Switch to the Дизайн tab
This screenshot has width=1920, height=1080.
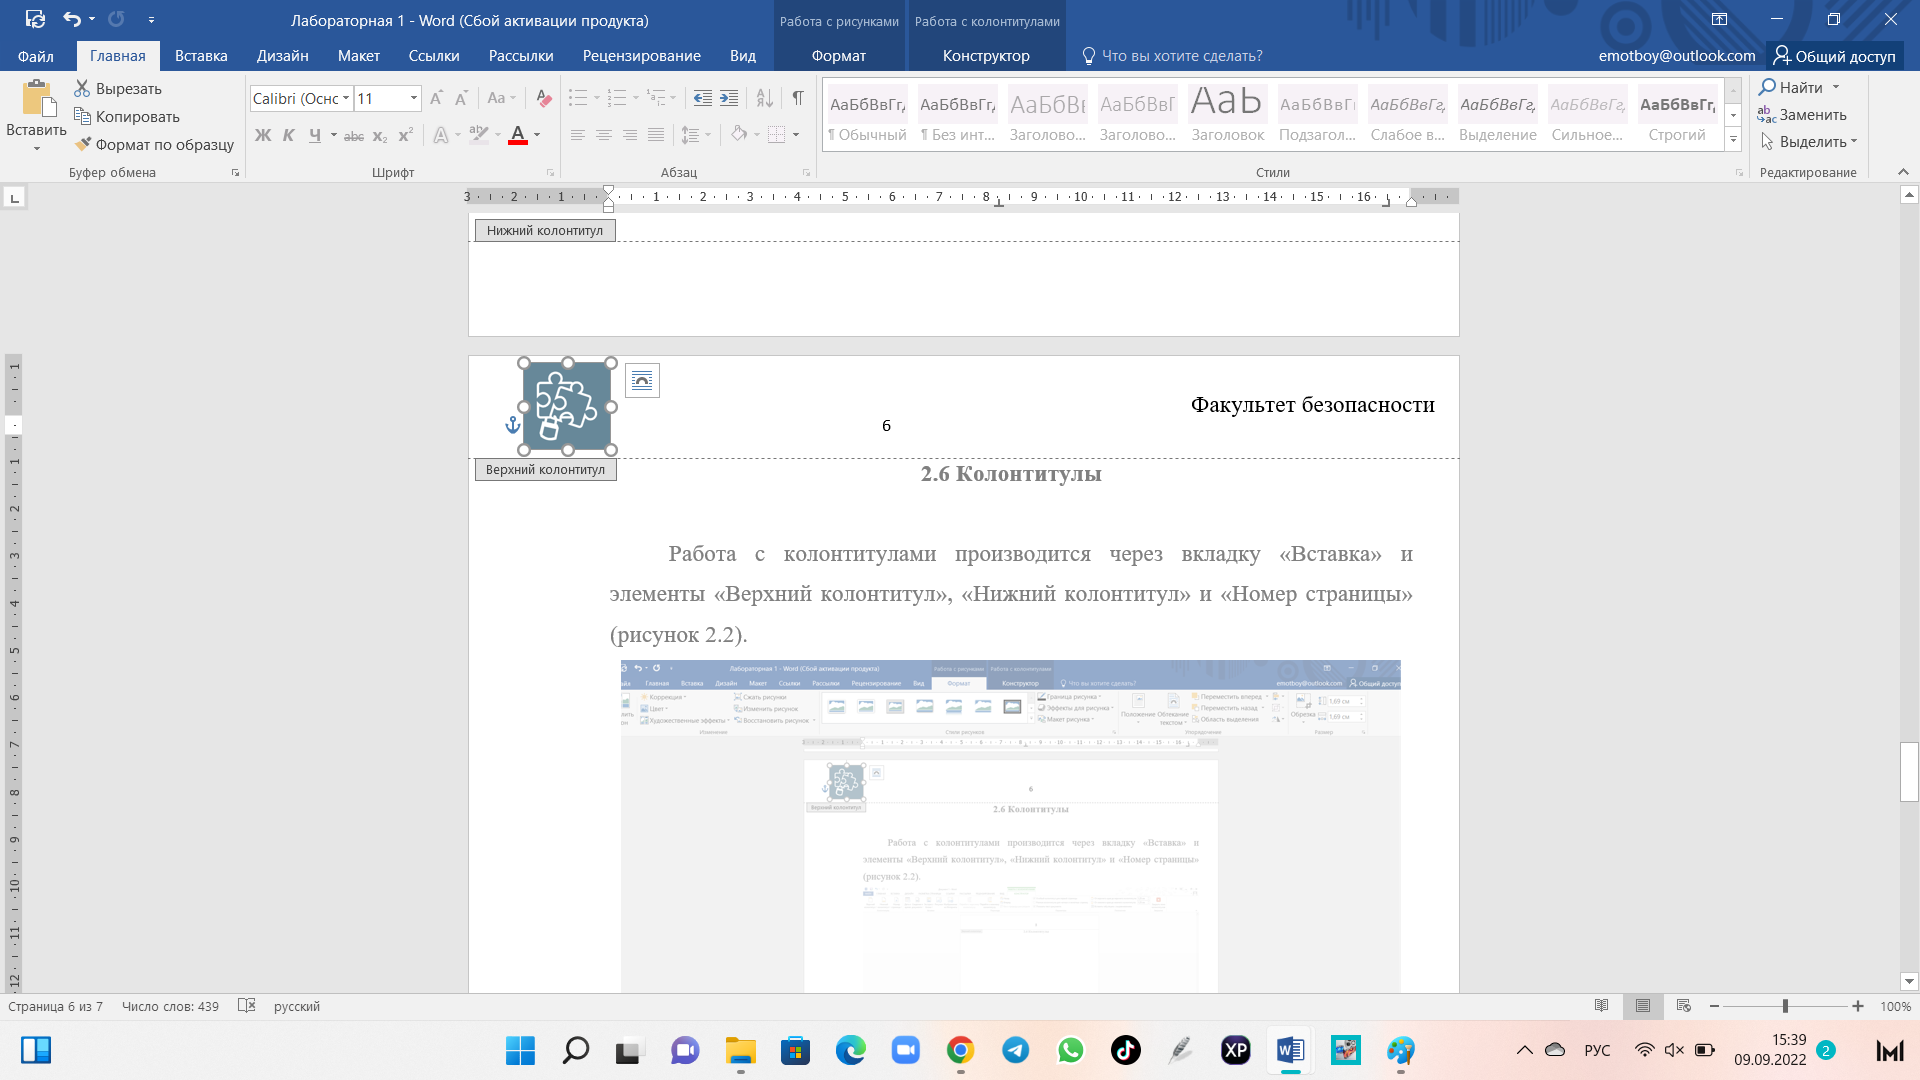coord(282,56)
